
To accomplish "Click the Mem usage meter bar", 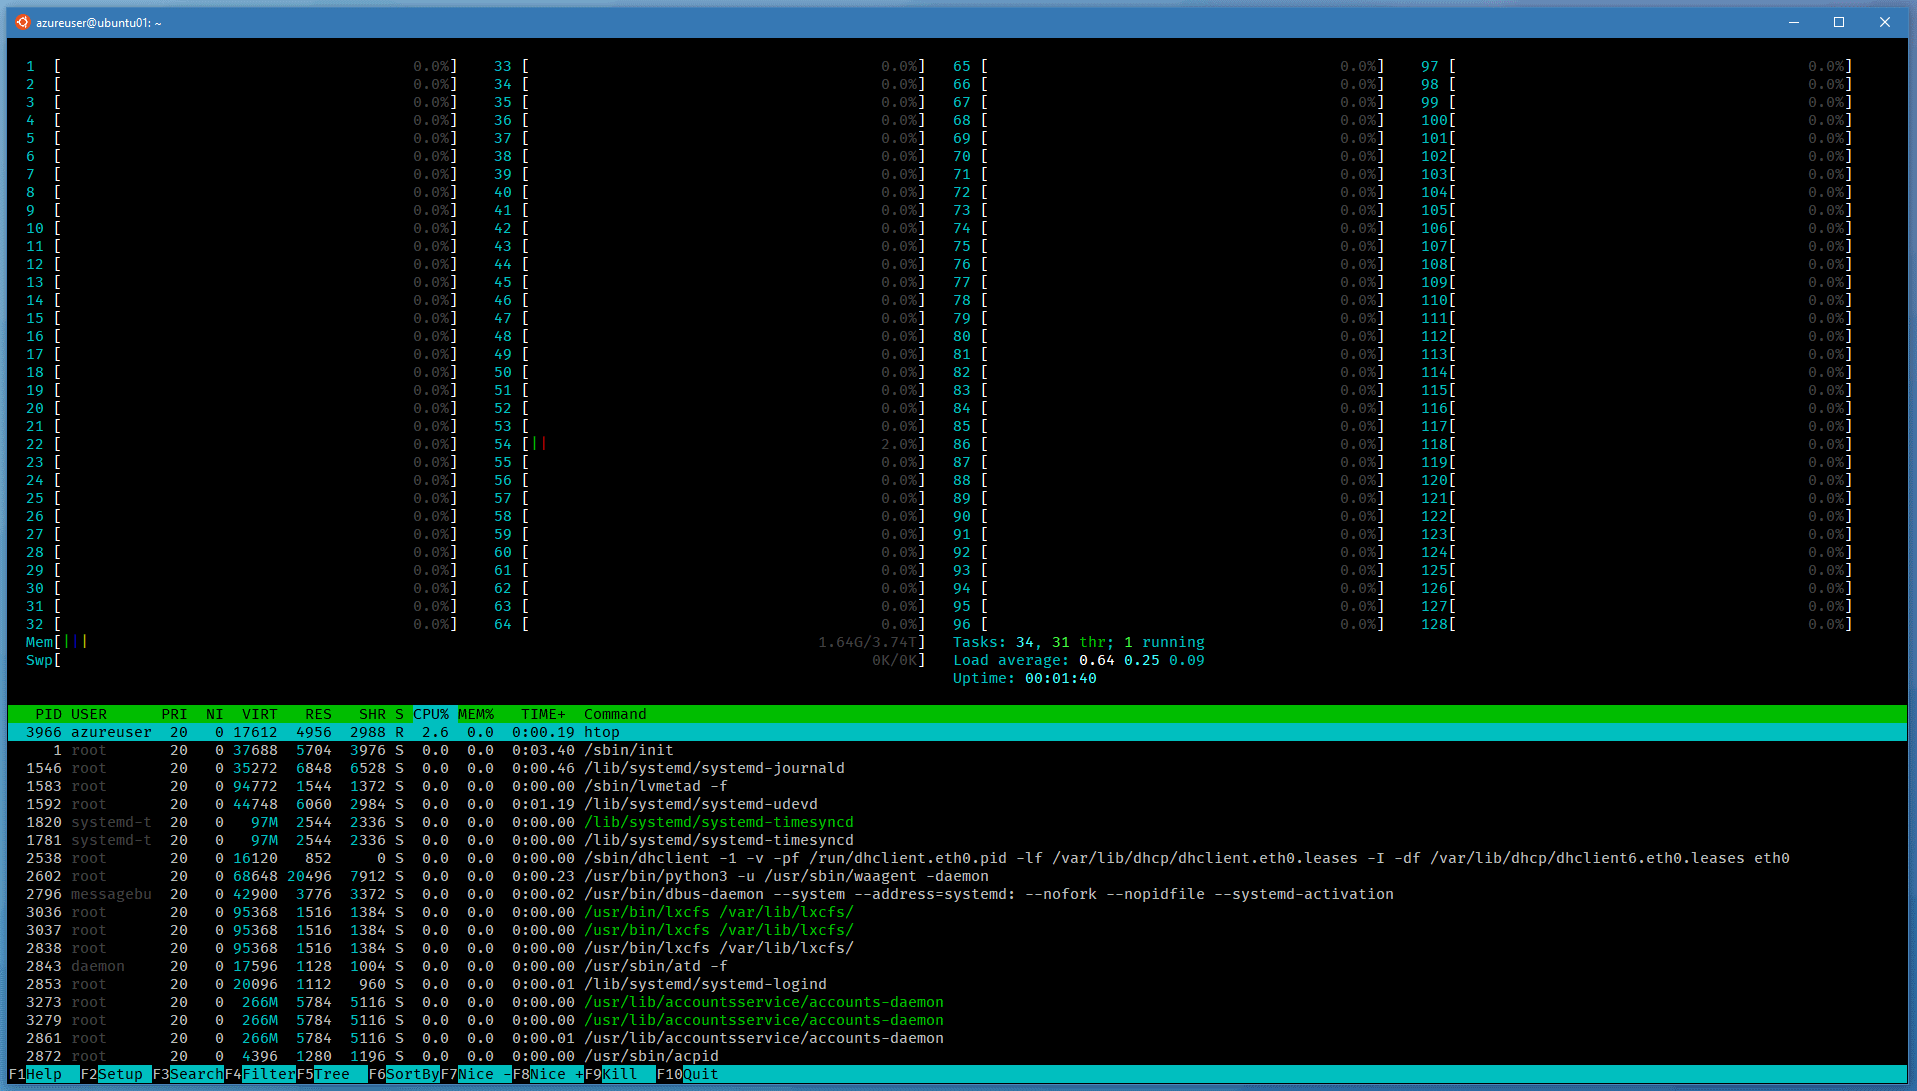I will point(475,642).
